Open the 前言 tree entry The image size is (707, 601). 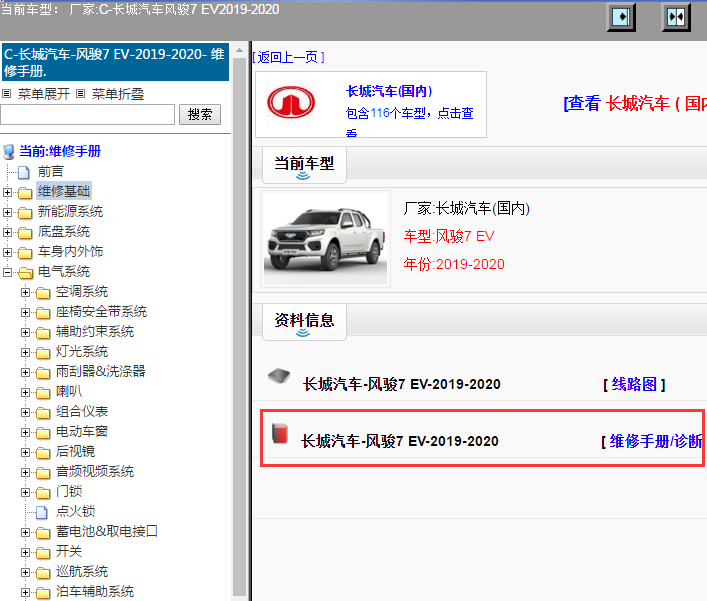[50, 171]
